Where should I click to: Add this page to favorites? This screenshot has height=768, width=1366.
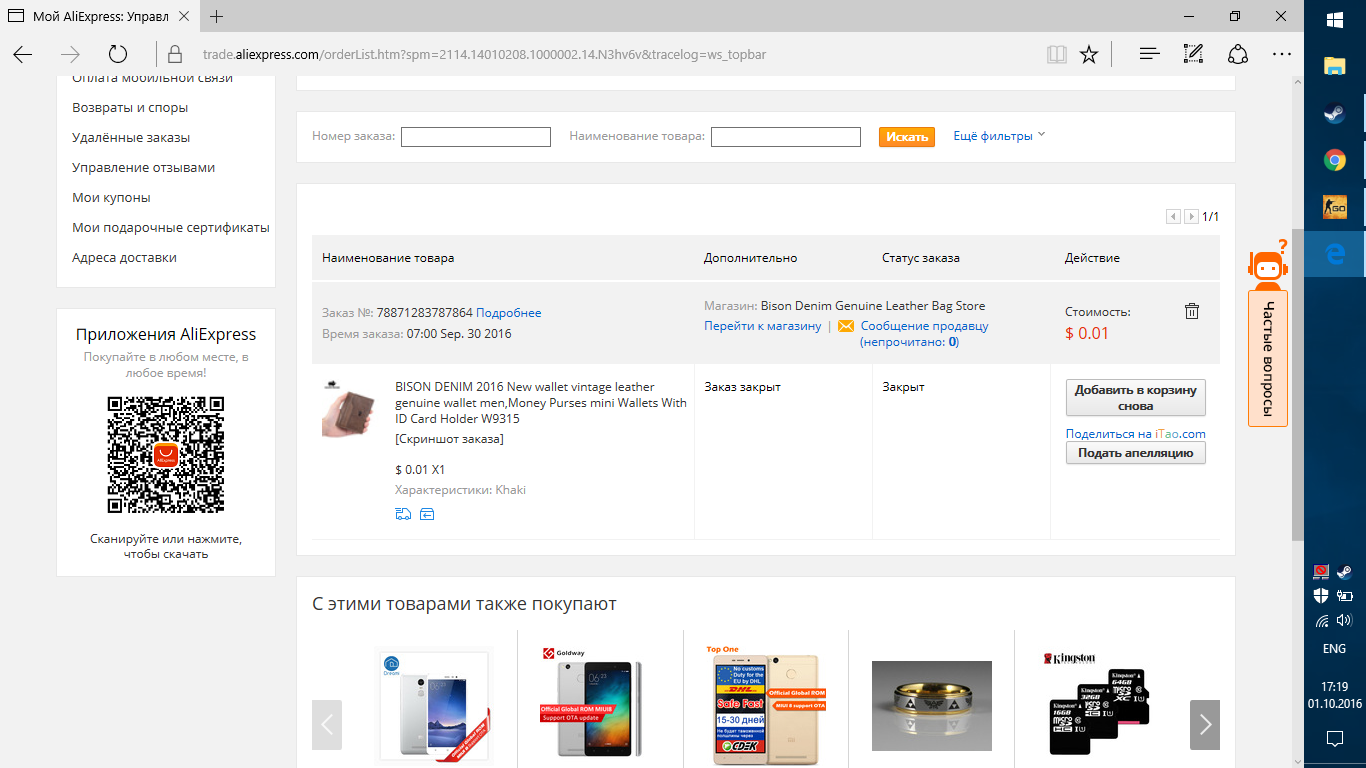1089,54
